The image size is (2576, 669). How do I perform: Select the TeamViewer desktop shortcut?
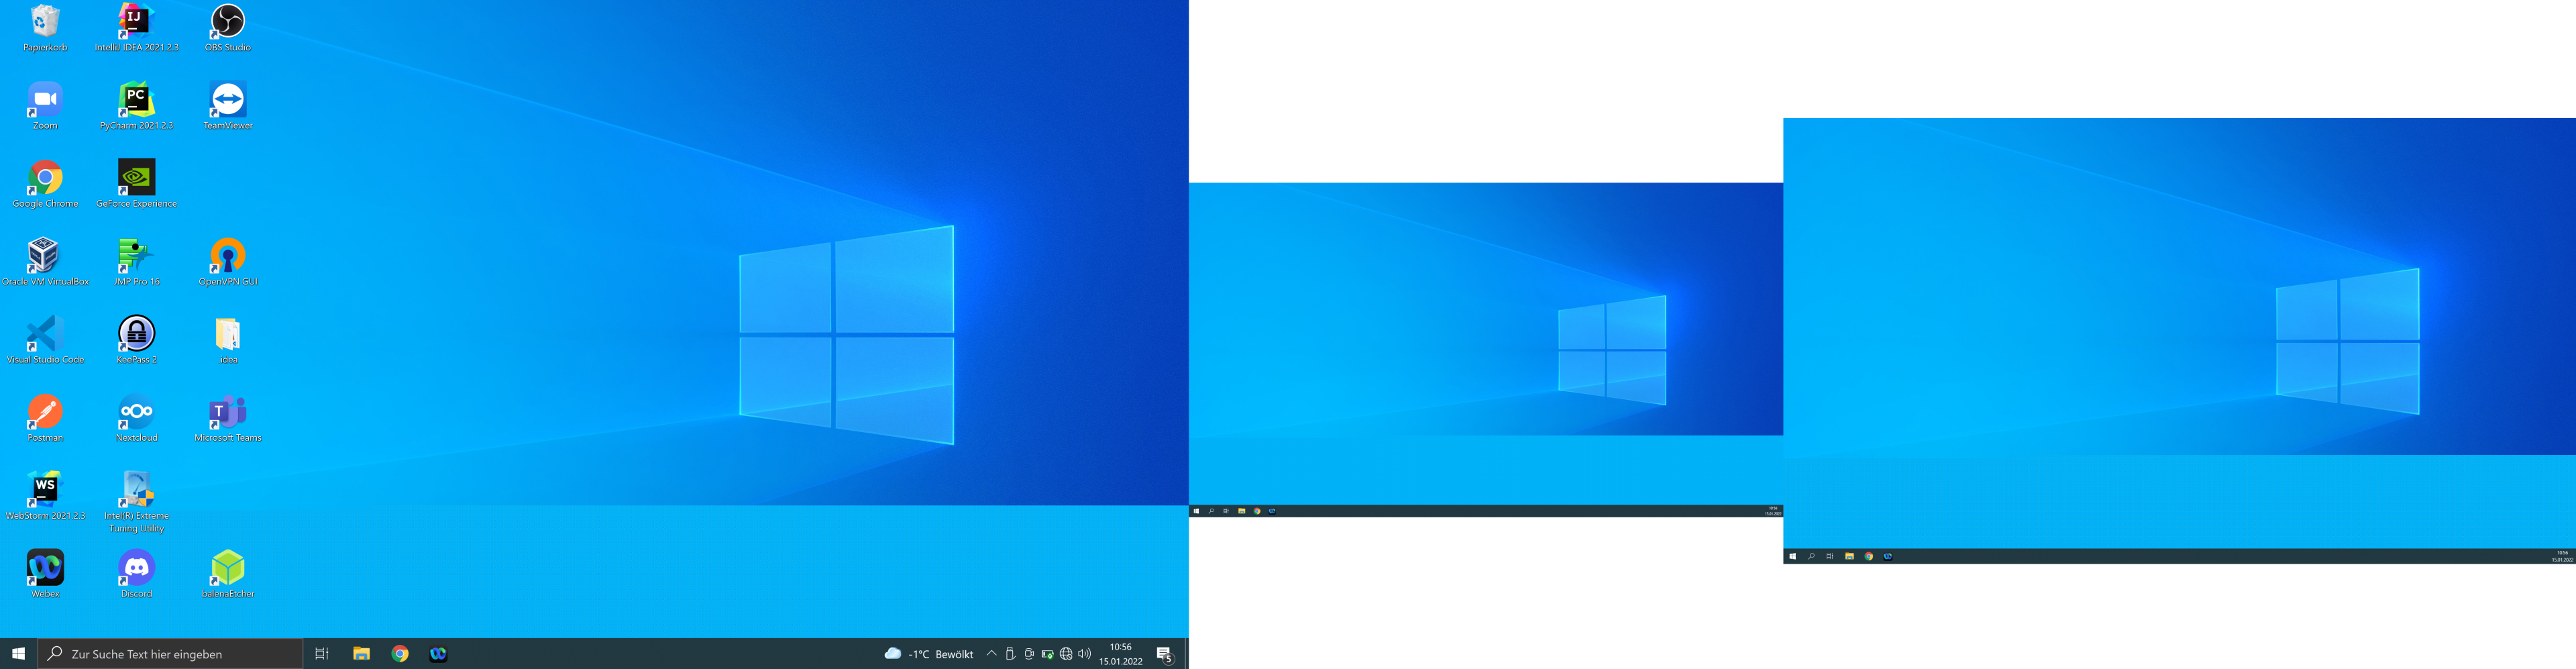[228, 106]
